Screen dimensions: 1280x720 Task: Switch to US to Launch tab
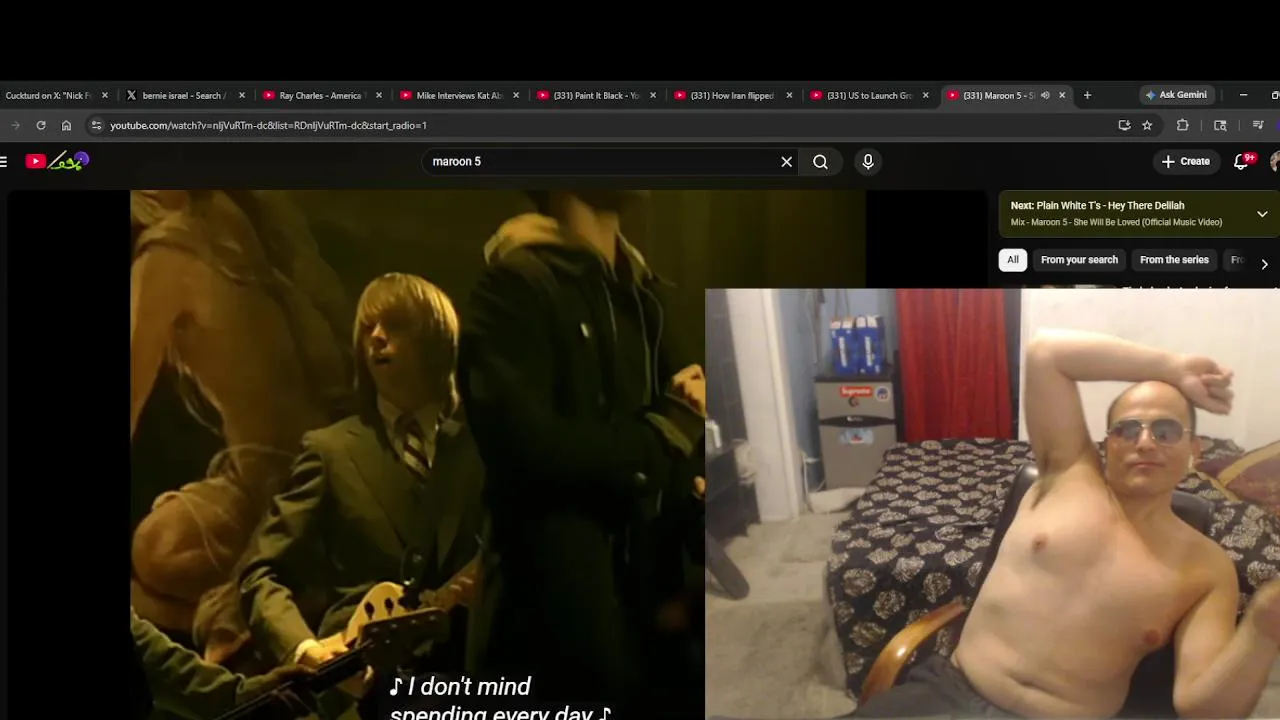click(868, 95)
